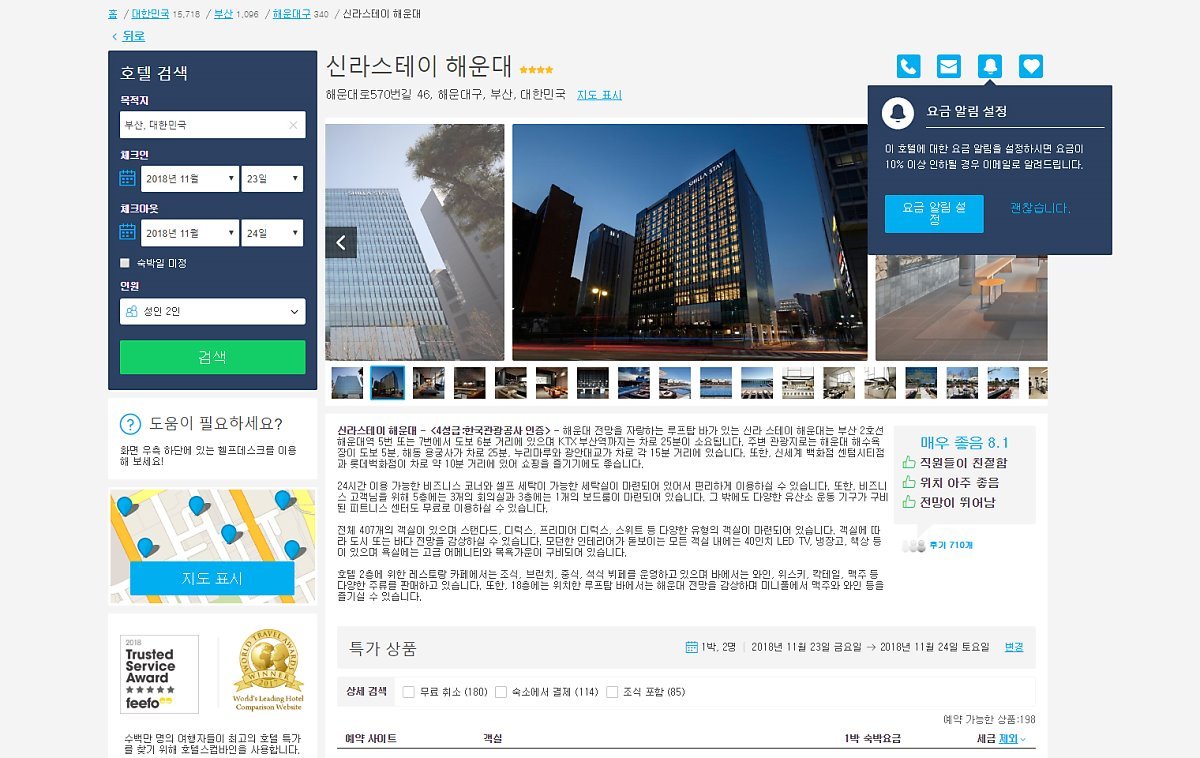Click the check-in calendar icon
The width and height of the screenshot is (1200, 758).
128,178
